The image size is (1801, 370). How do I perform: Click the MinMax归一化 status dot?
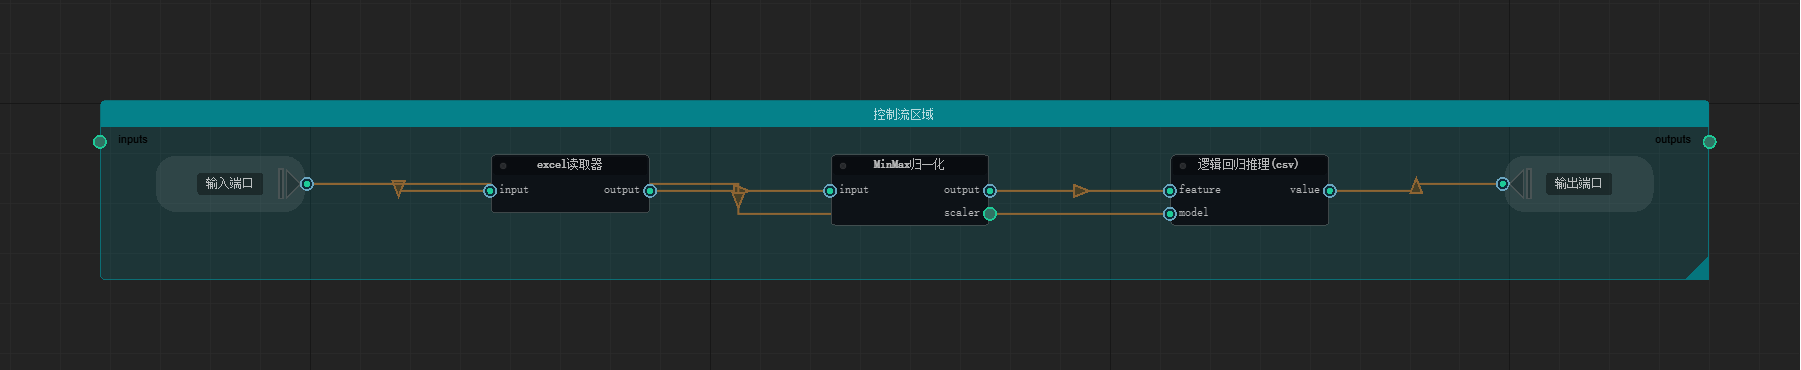(843, 166)
